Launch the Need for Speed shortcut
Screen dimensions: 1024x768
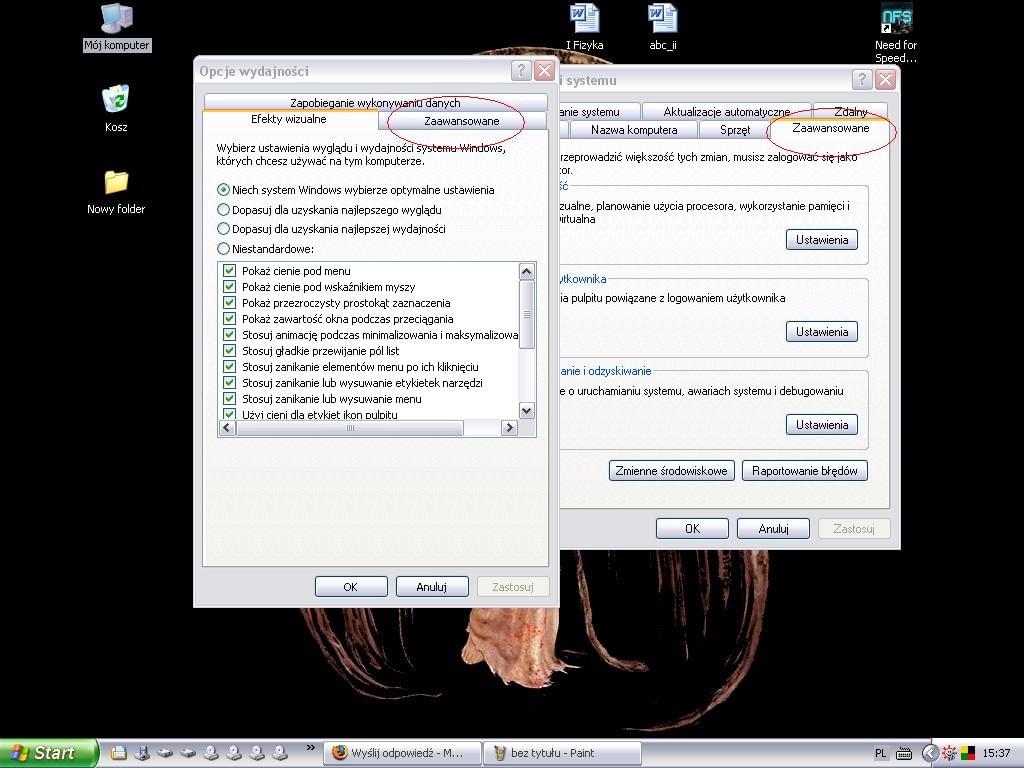click(x=895, y=20)
